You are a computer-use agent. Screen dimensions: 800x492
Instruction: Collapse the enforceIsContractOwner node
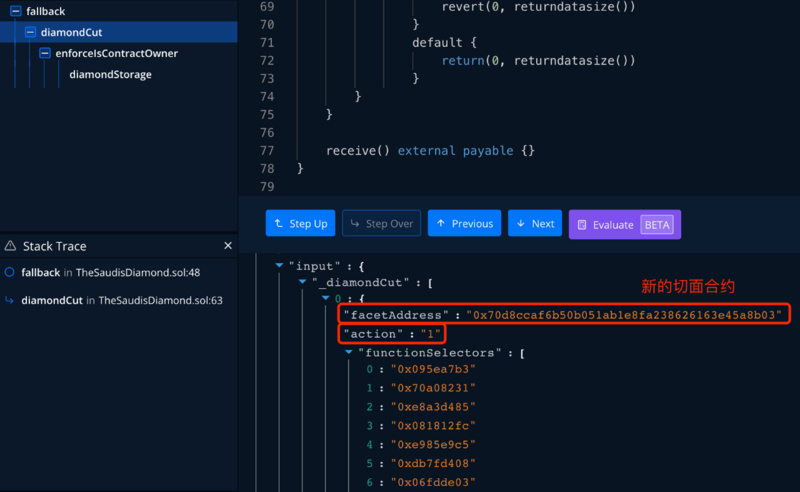pos(45,53)
